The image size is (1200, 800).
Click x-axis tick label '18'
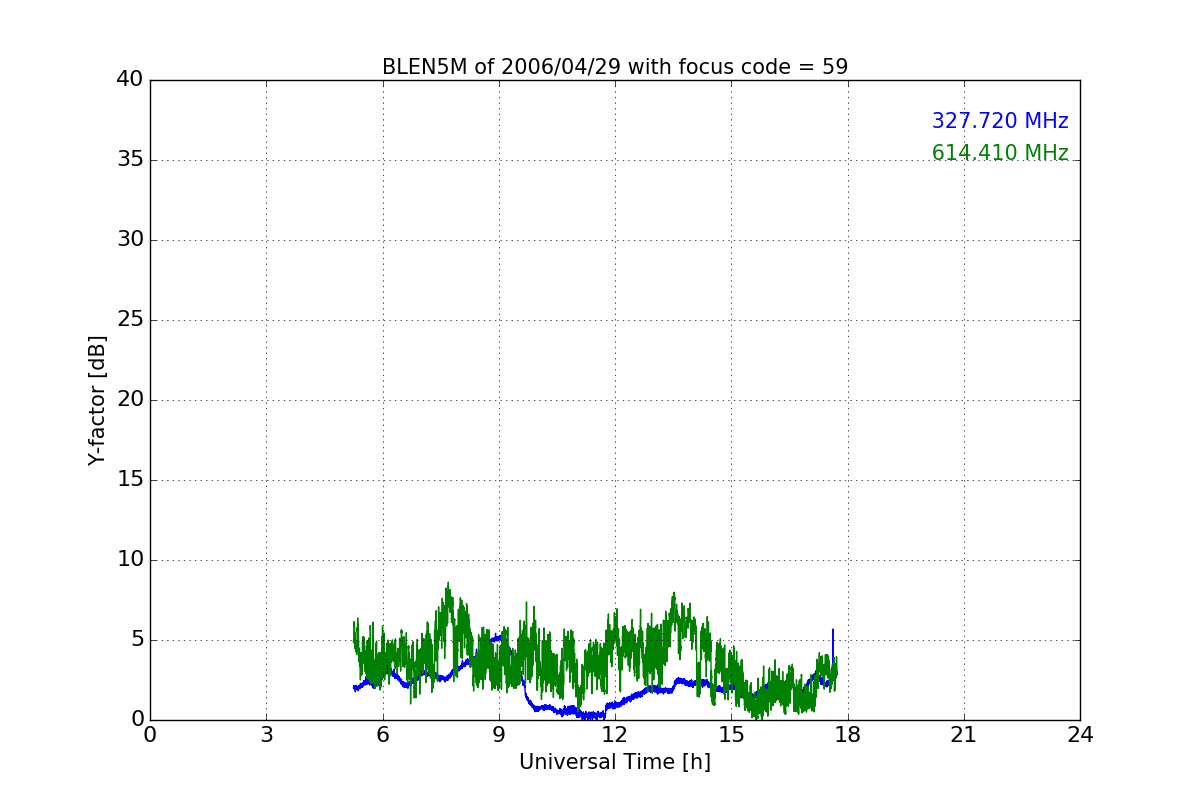click(848, 735)
